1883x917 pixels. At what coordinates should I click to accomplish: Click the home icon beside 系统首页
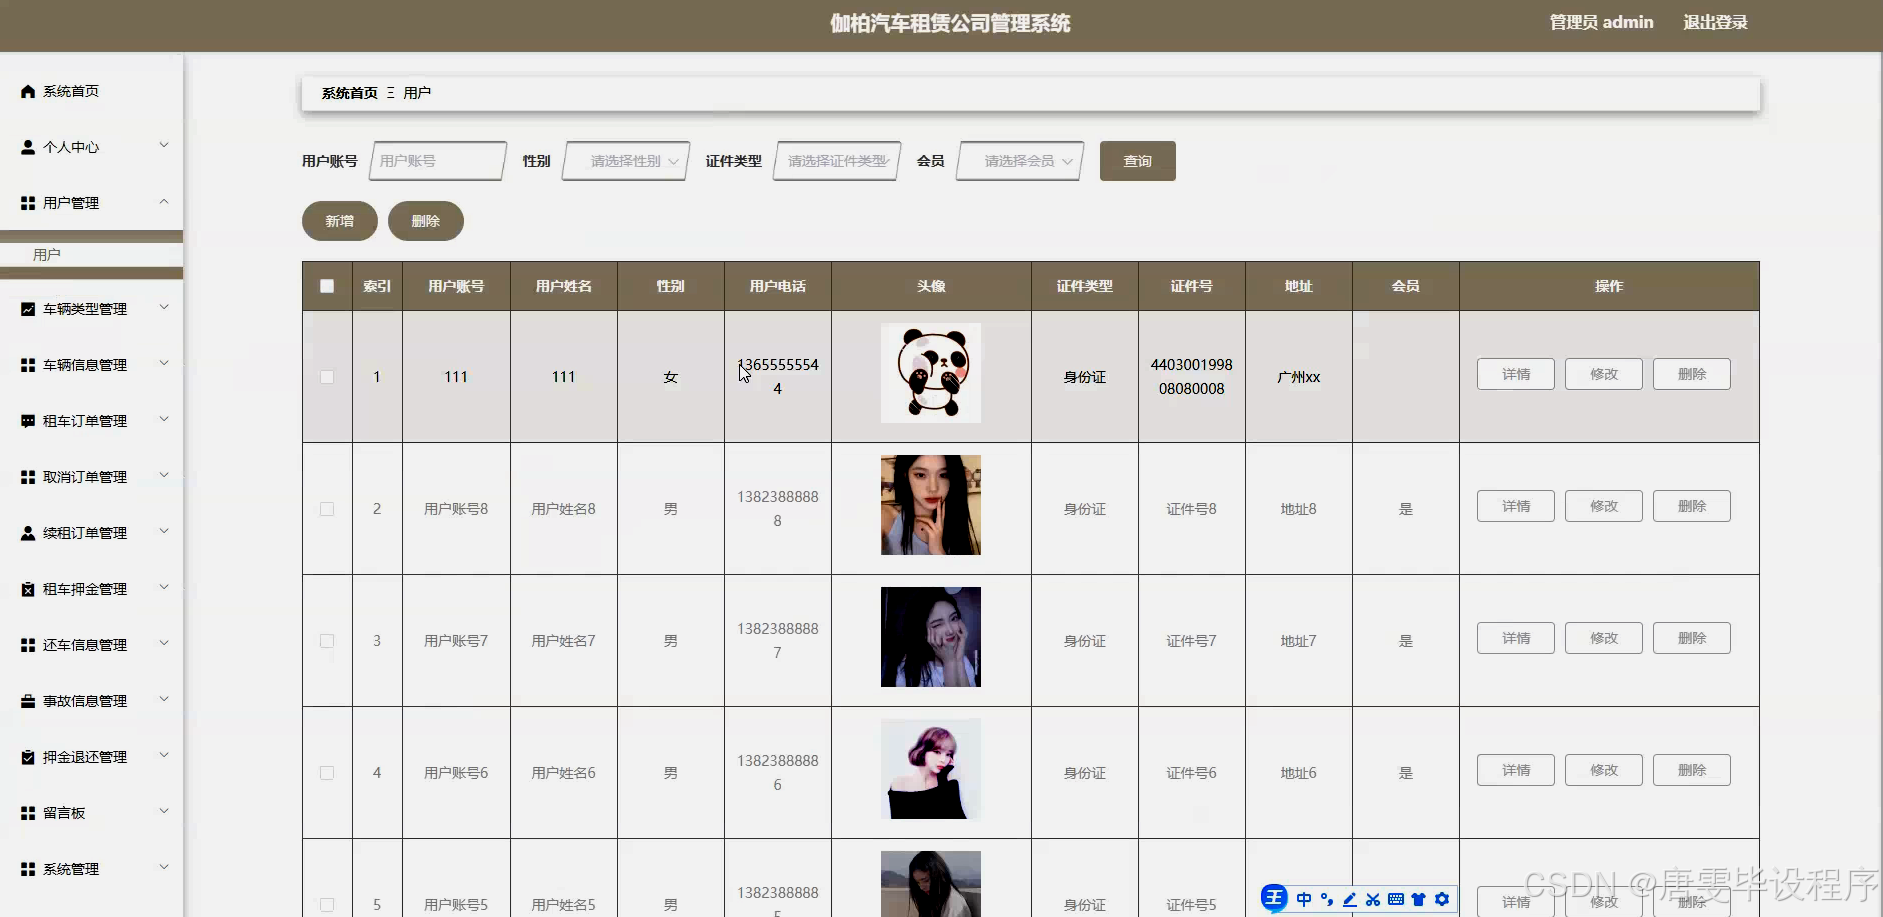tap(28, 91)
